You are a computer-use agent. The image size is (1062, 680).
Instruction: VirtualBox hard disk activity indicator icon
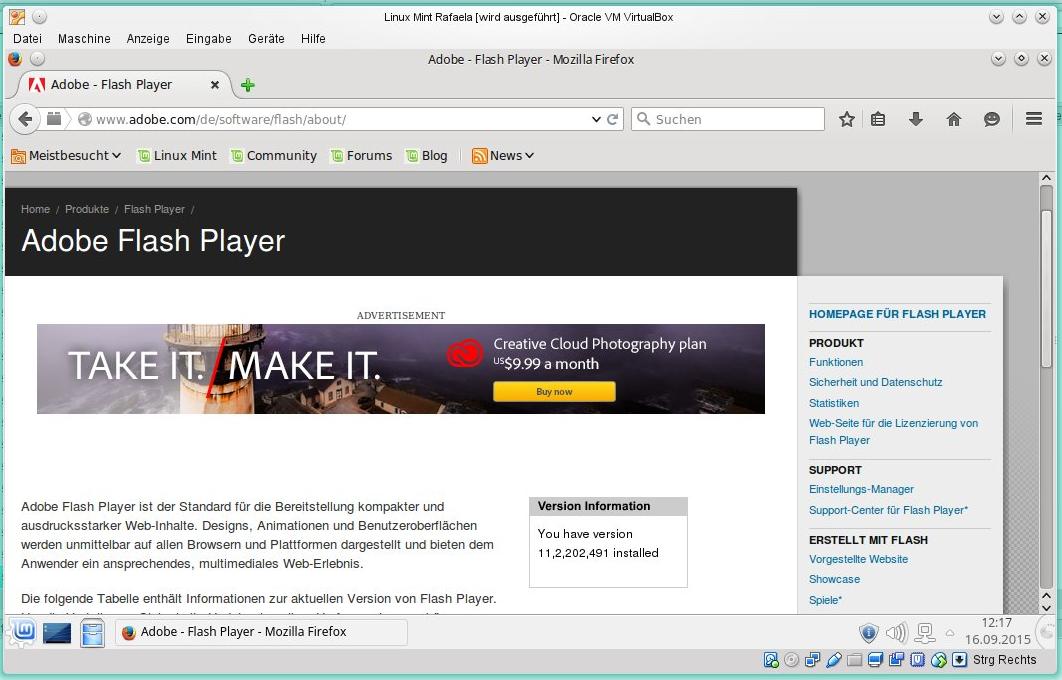click(771, 660)
